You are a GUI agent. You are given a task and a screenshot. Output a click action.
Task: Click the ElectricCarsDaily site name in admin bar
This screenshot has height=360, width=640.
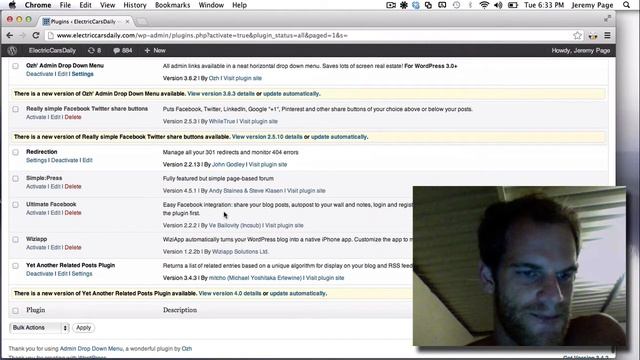pyautogui.click(x=52, y=51)
